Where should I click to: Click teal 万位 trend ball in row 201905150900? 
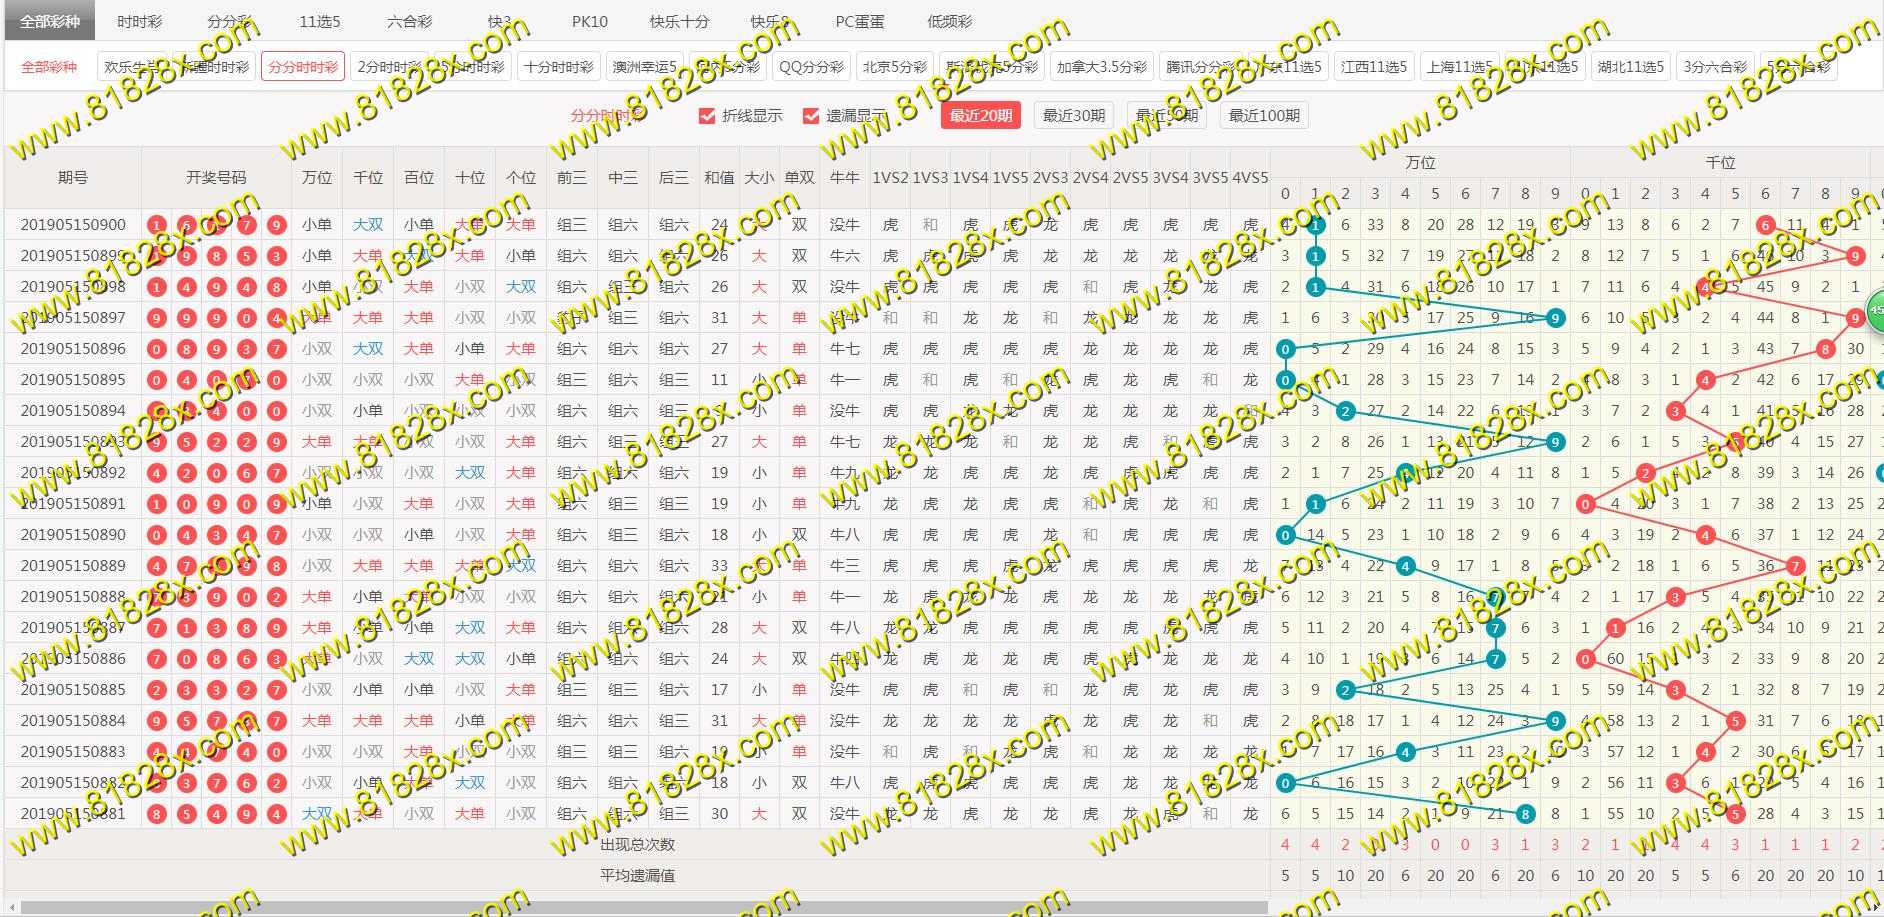(x=1315, y=225)
